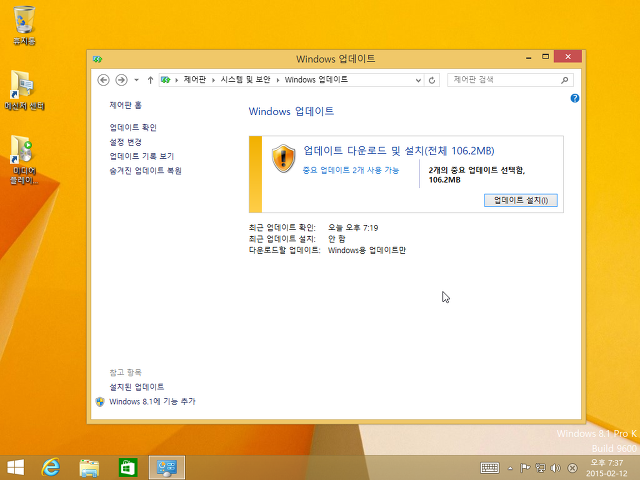Click 오늘 오후 7:19 last check time

(x=353, y=228)
